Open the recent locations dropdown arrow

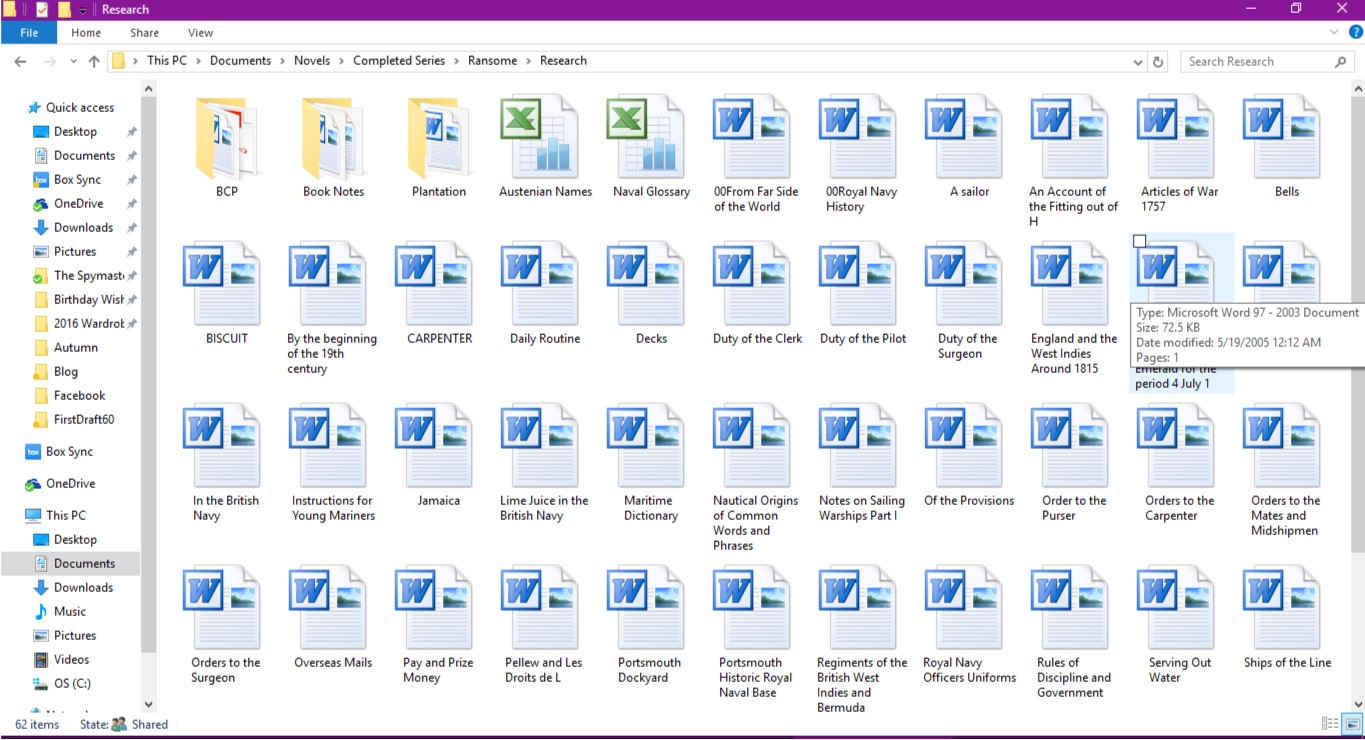[72, 61]
